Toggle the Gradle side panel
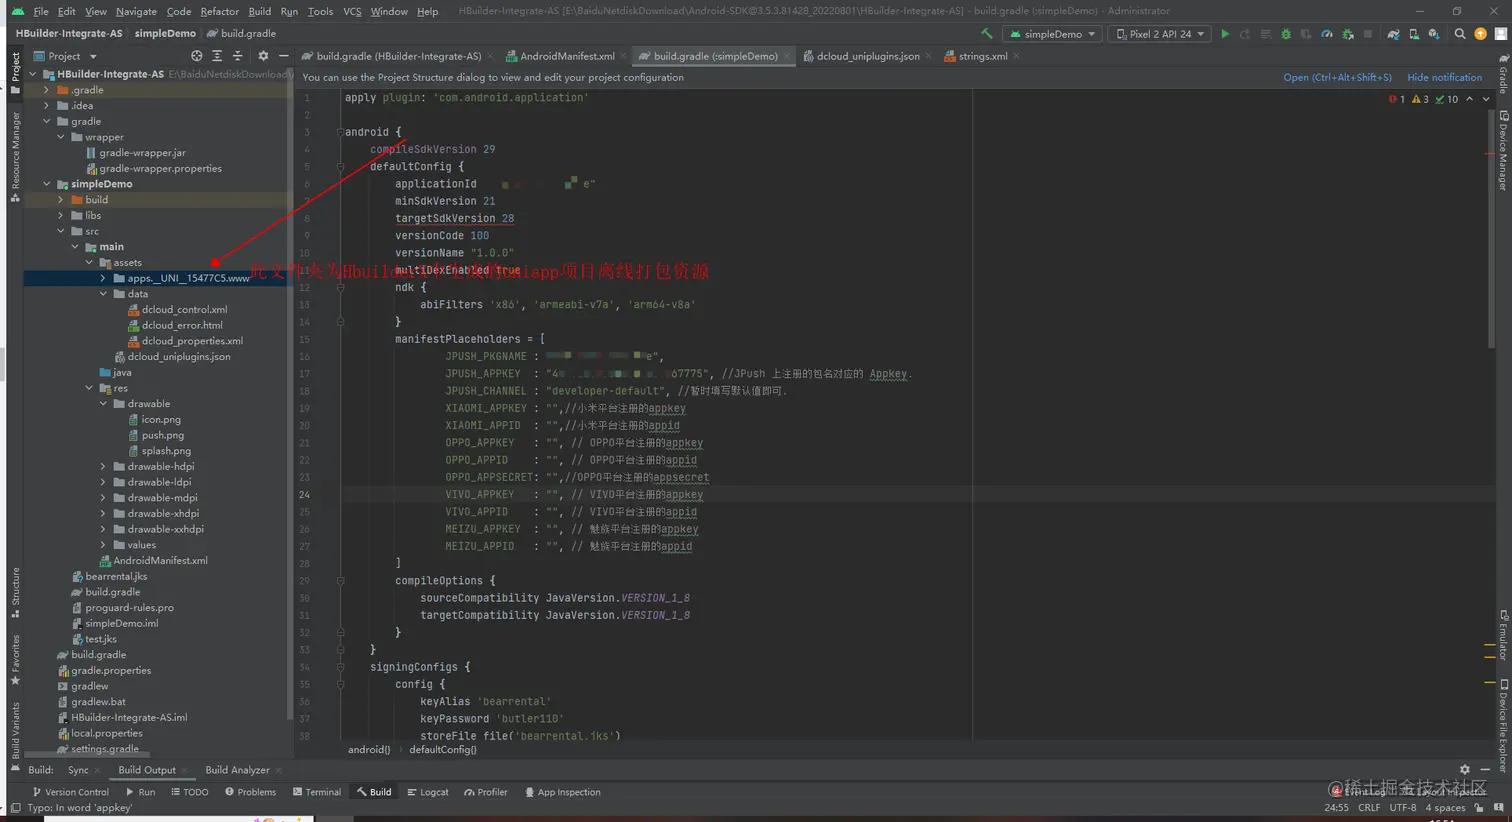The width and height of the screenshot is (1512, 822). [1503, 75]
